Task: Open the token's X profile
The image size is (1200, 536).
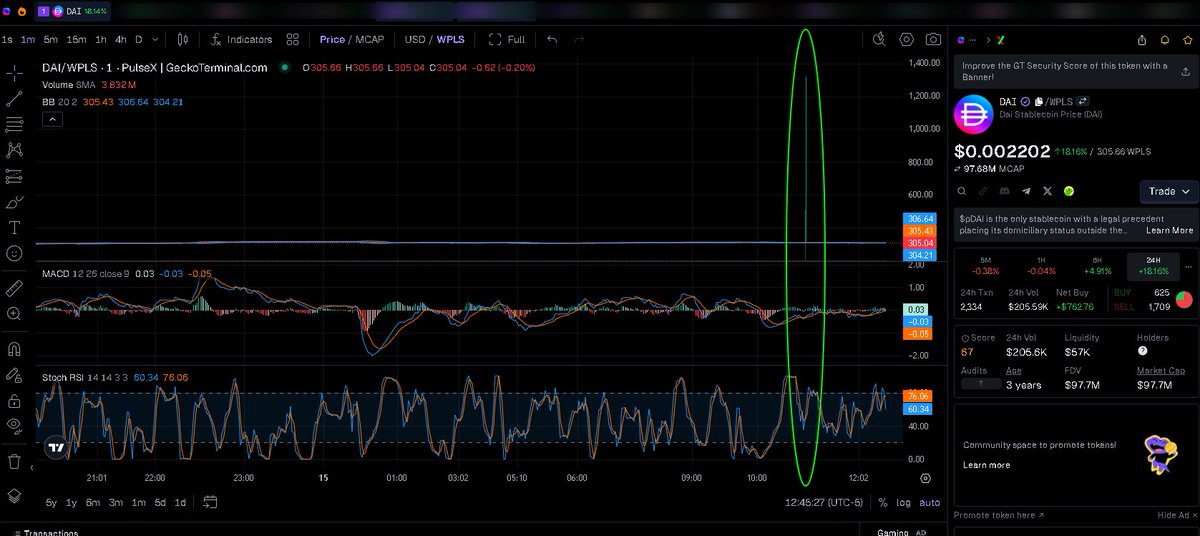Action: tap(1047, 191)
